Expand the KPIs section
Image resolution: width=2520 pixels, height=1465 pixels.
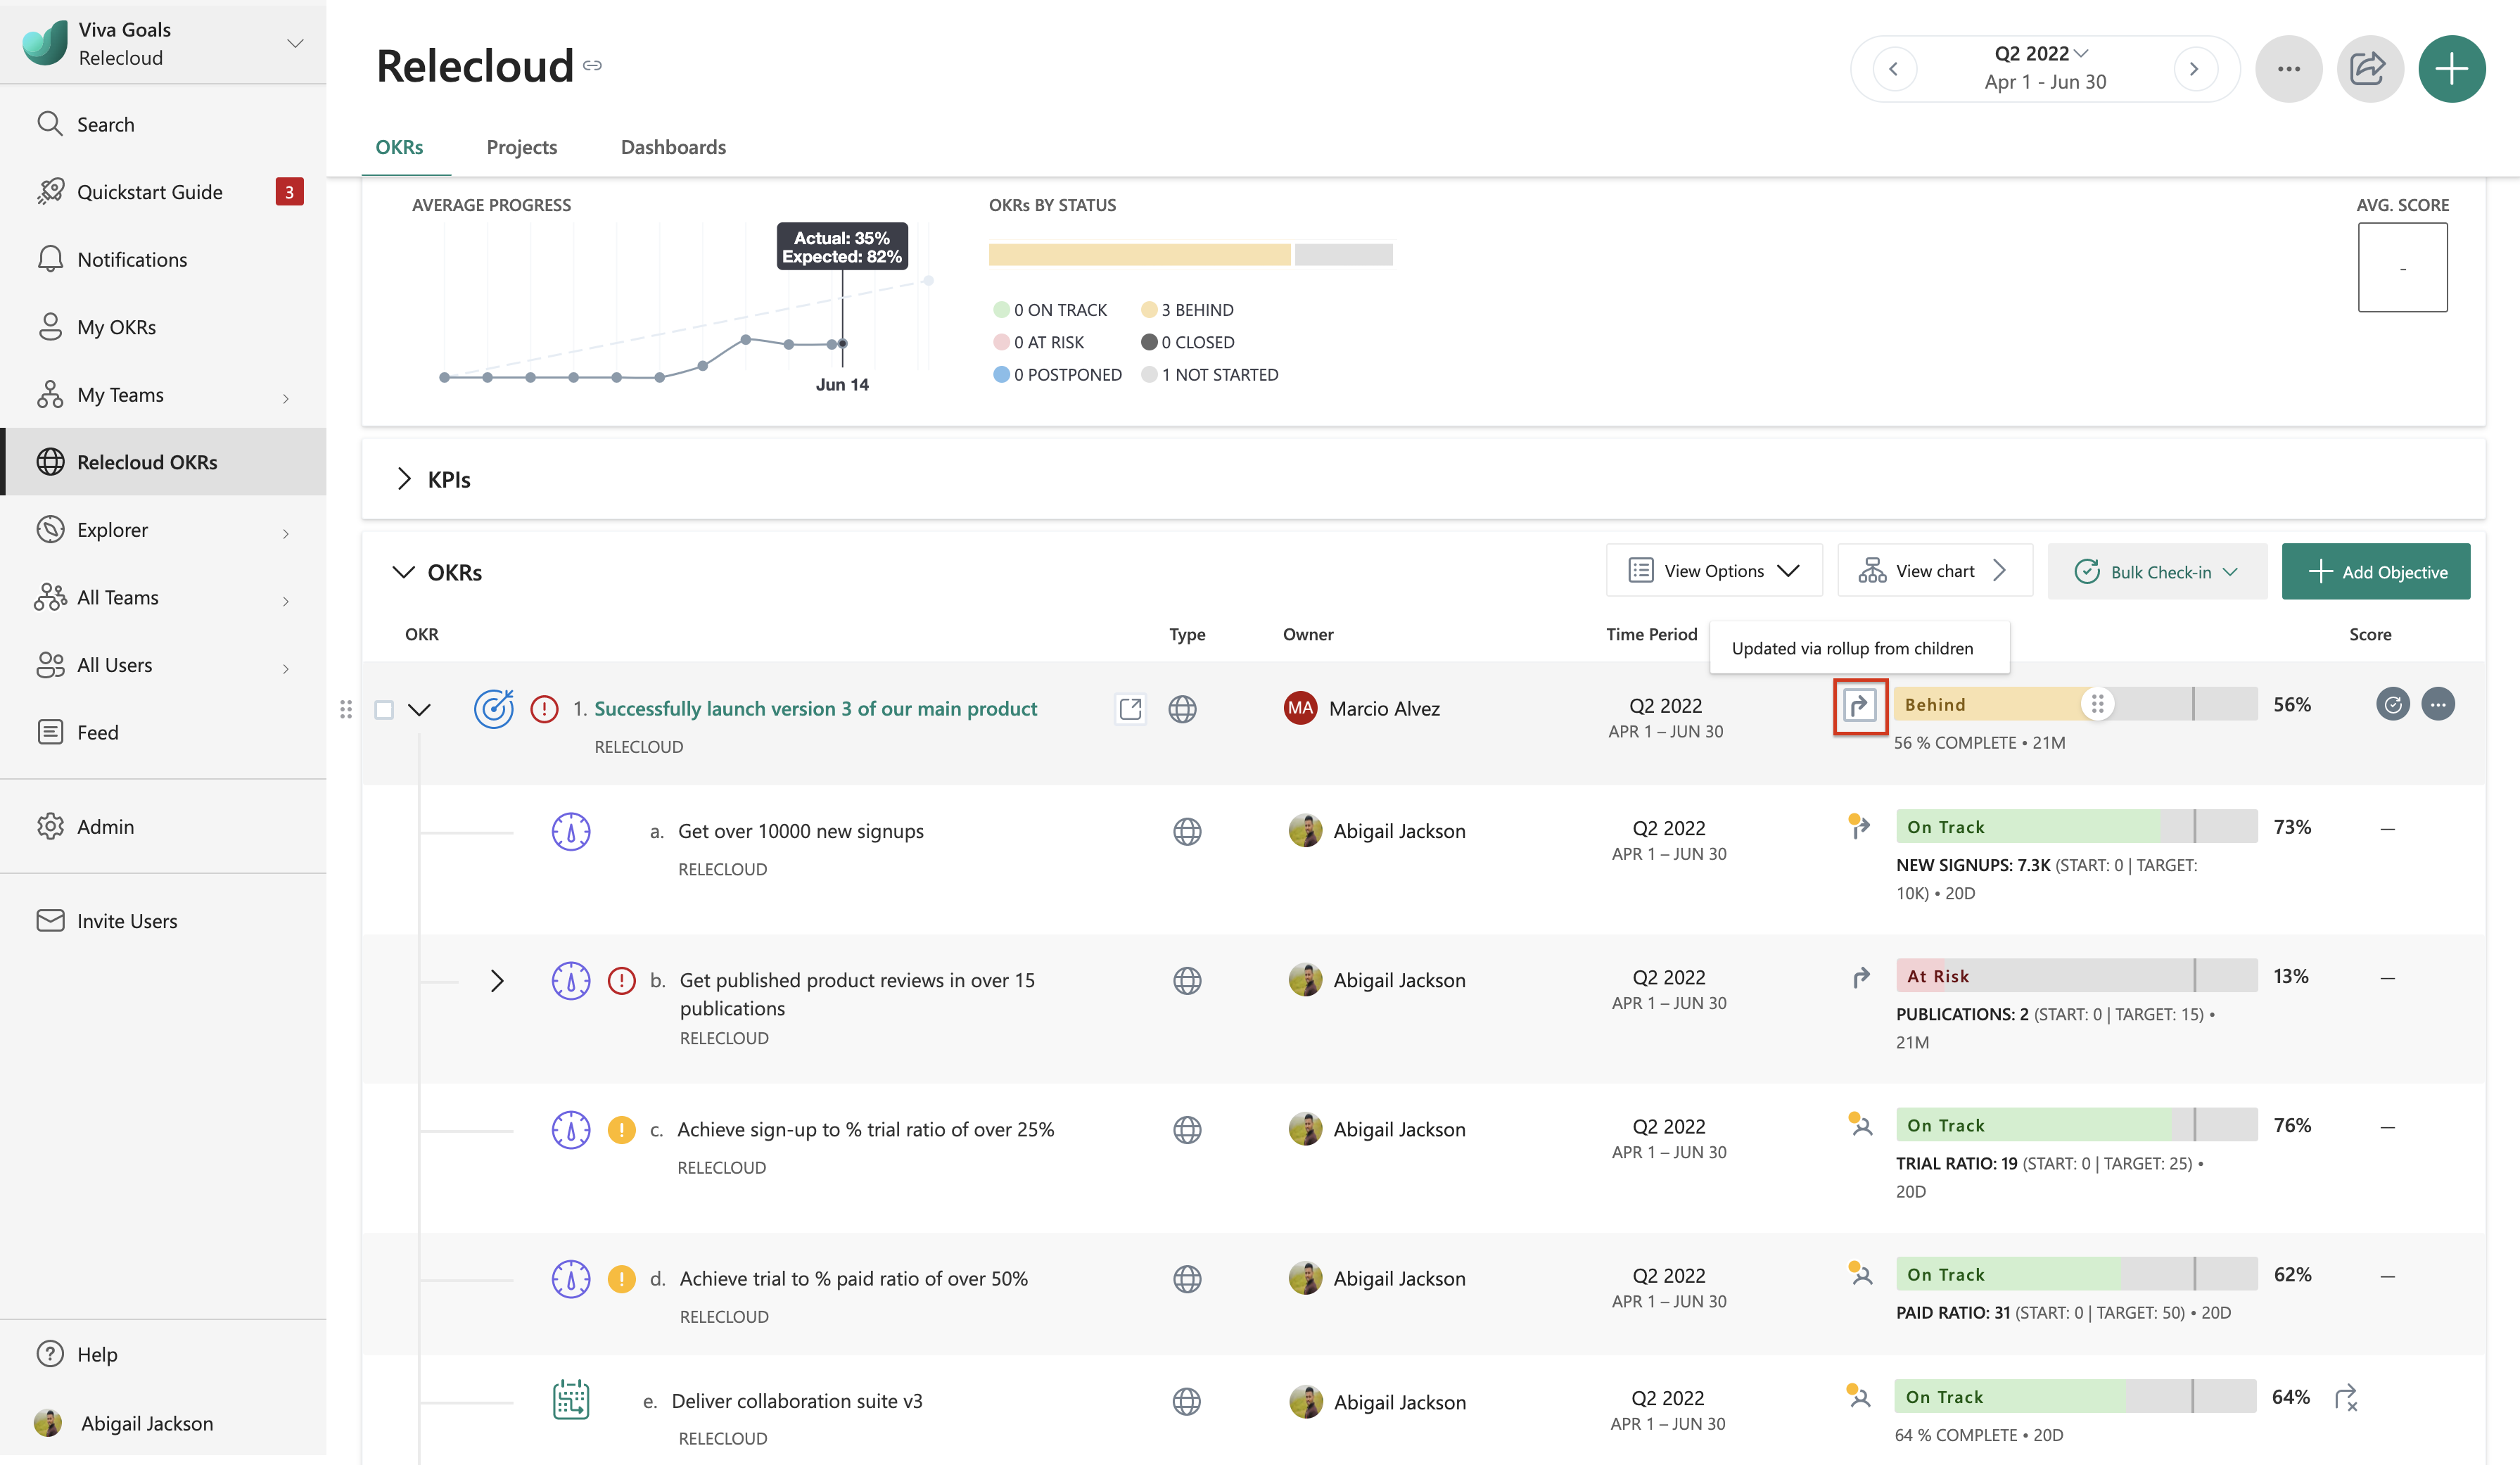coord(404,479)
